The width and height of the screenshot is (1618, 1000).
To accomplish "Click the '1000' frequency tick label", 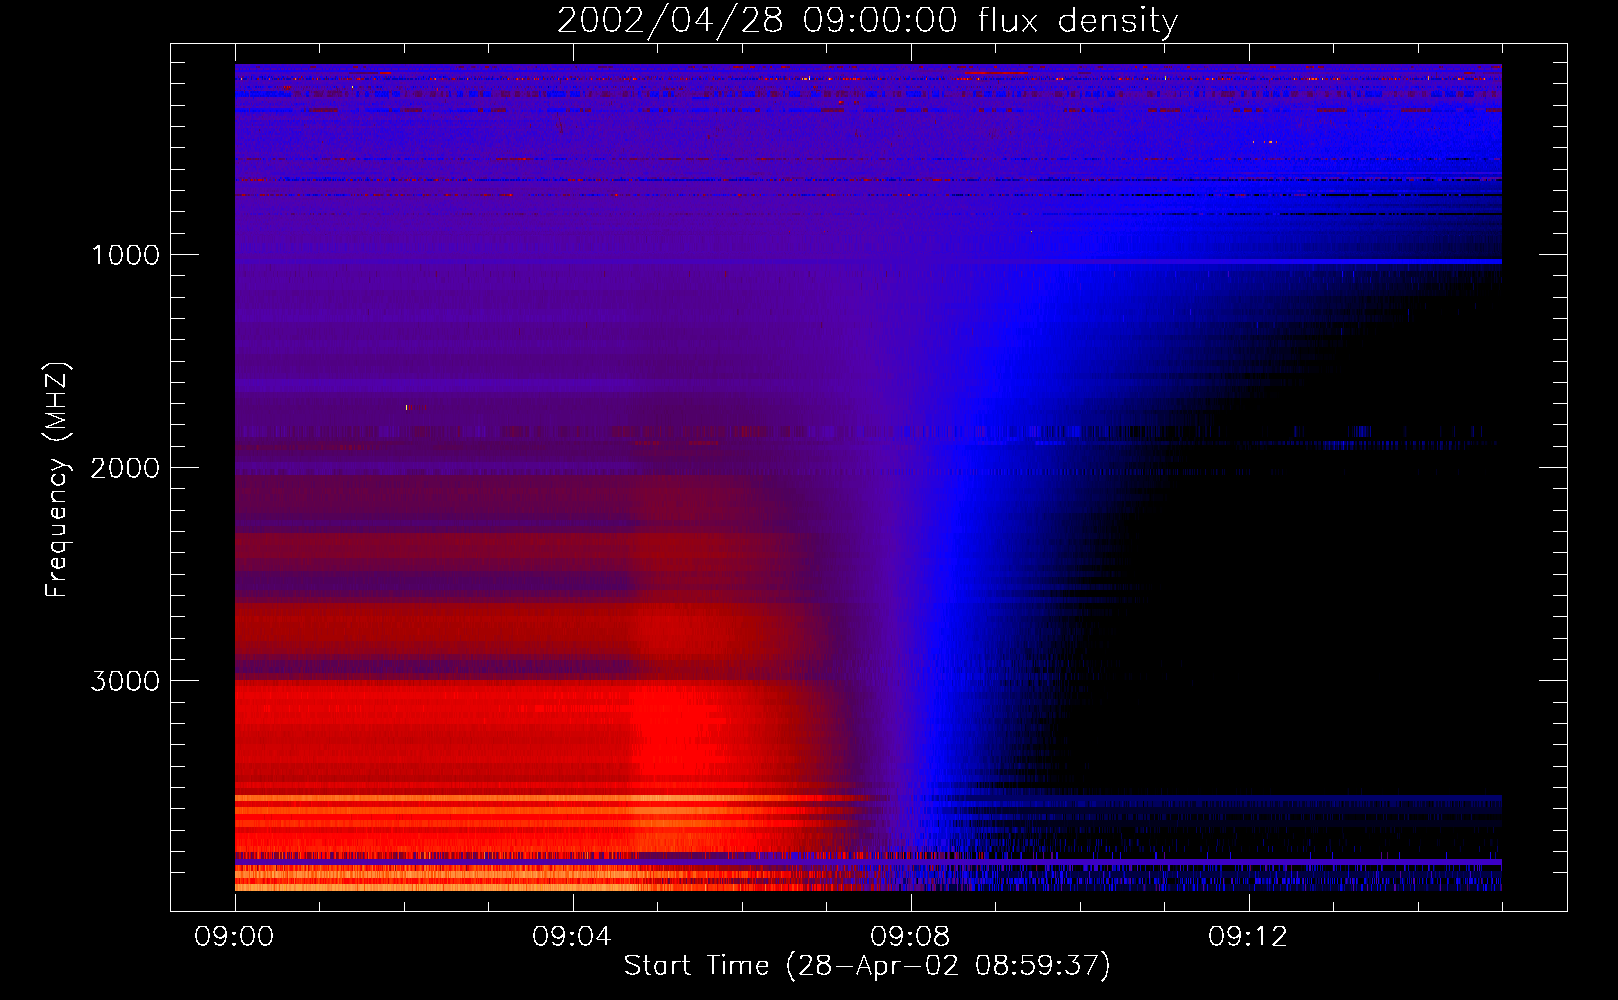I will (126, 255).
